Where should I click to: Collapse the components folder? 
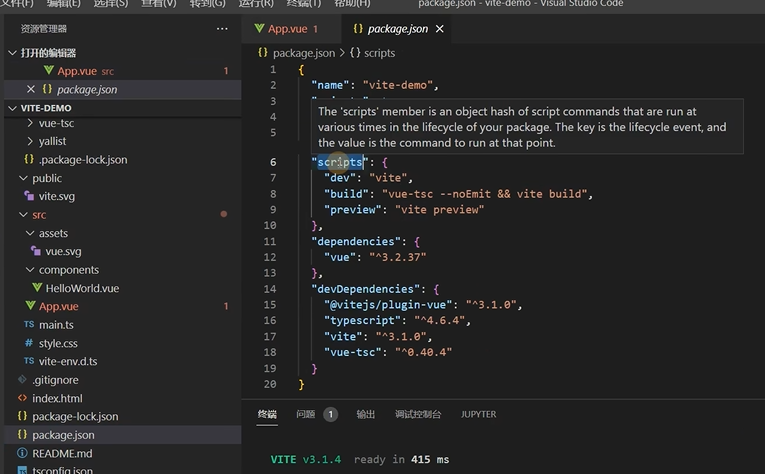click(x=30, y=270)
